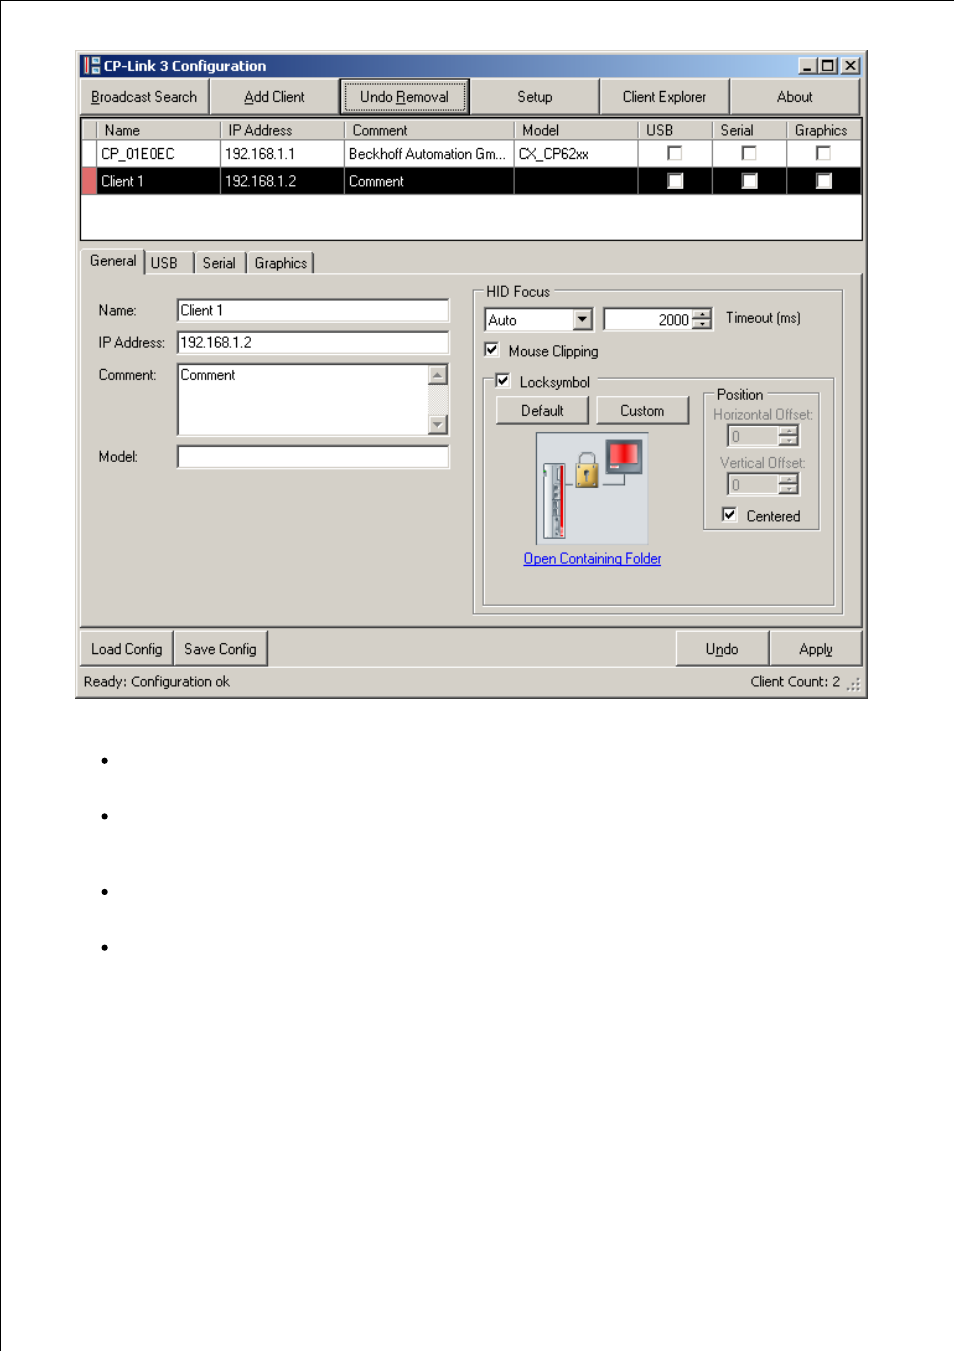Open the About dialog
The width and height of the screenshot is (954, 1351).
(794, 97)
